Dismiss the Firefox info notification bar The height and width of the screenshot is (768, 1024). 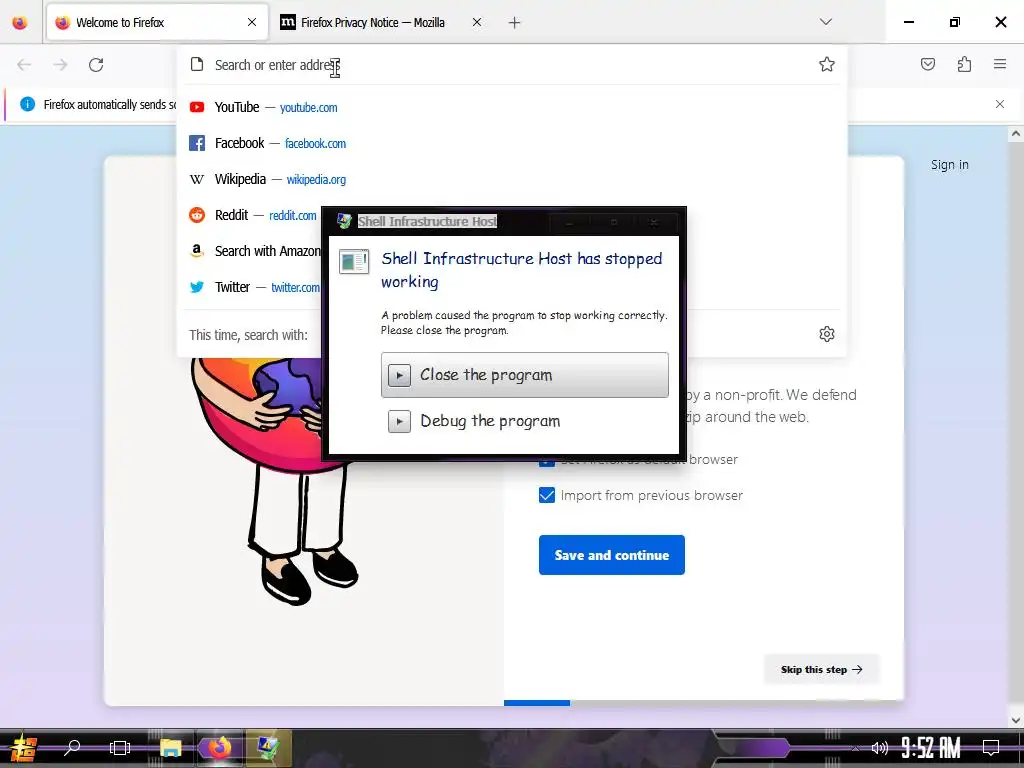(x=1000, y=104)
